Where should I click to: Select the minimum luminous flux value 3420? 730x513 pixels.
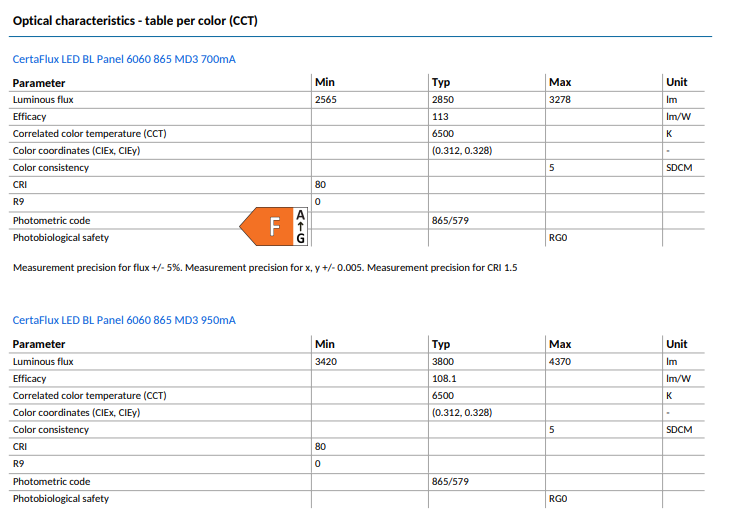click(326, 362)
